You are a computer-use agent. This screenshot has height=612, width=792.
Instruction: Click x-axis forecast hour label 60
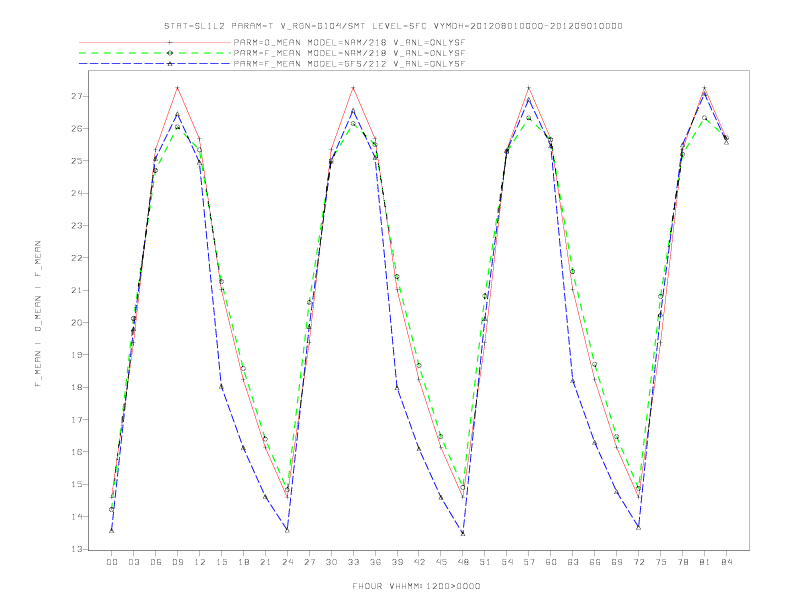pyautogui.click(x=551, y=562)
